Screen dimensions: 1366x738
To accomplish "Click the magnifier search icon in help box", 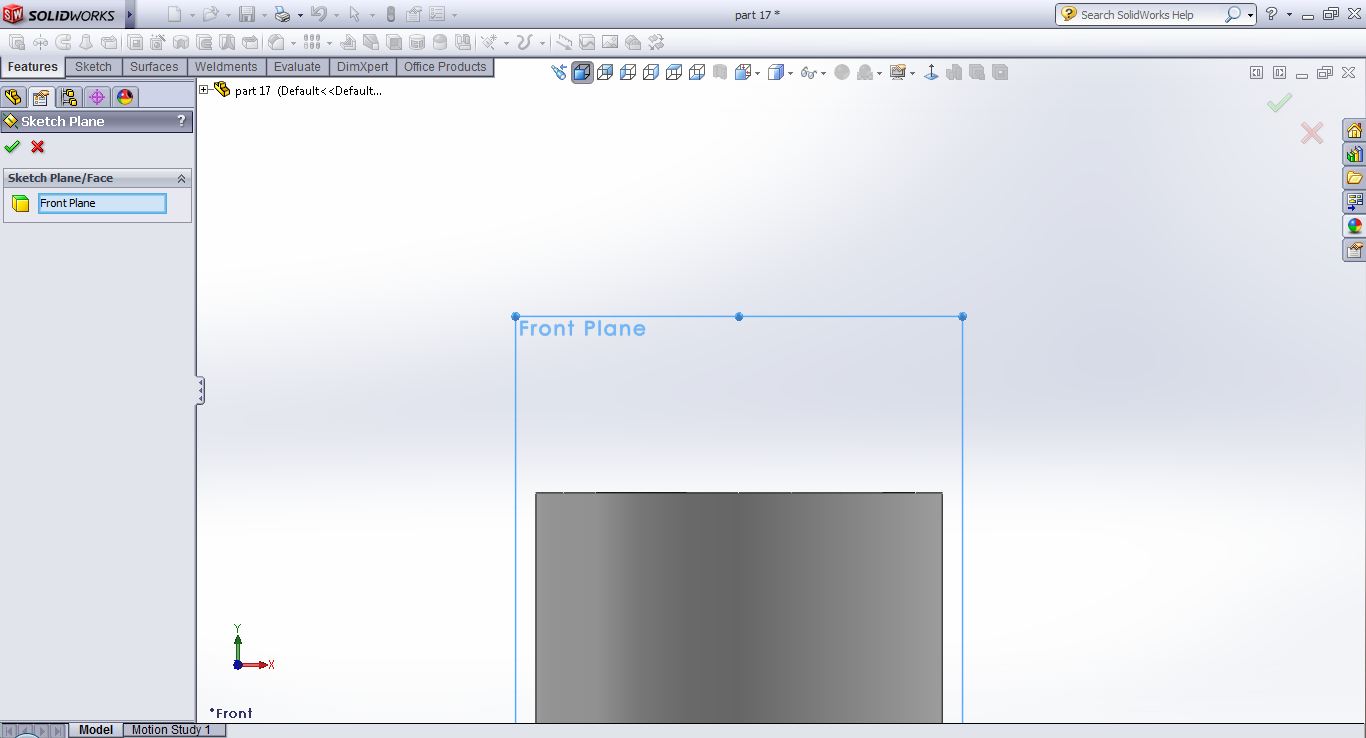I will click(x=1232, y=14).
